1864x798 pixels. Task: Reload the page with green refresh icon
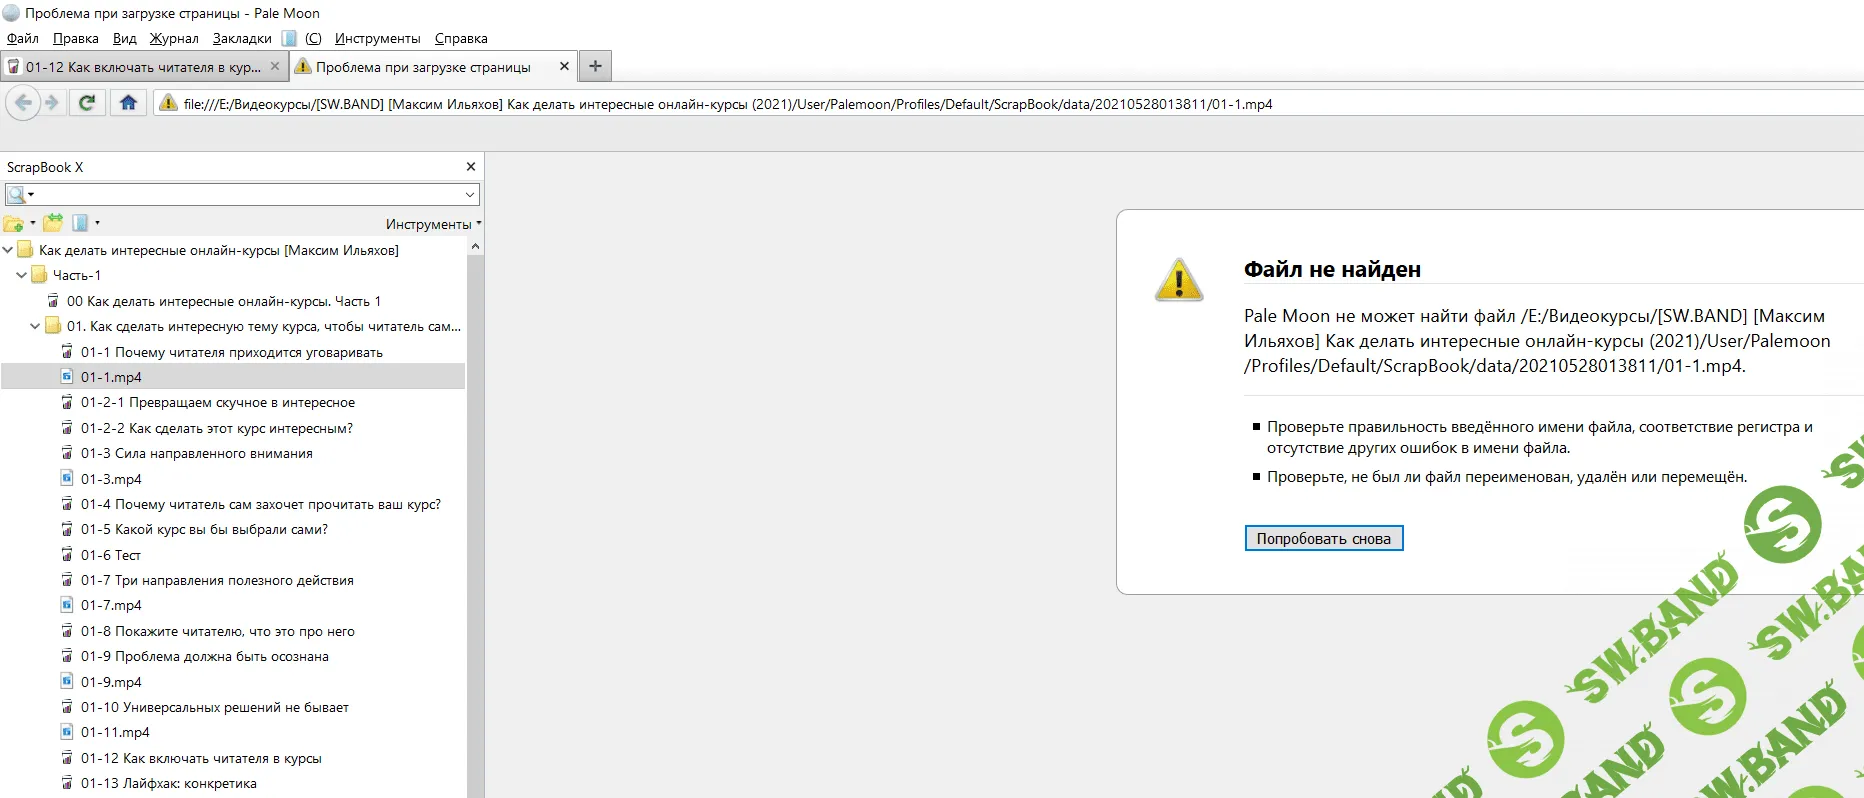point(87,103)
